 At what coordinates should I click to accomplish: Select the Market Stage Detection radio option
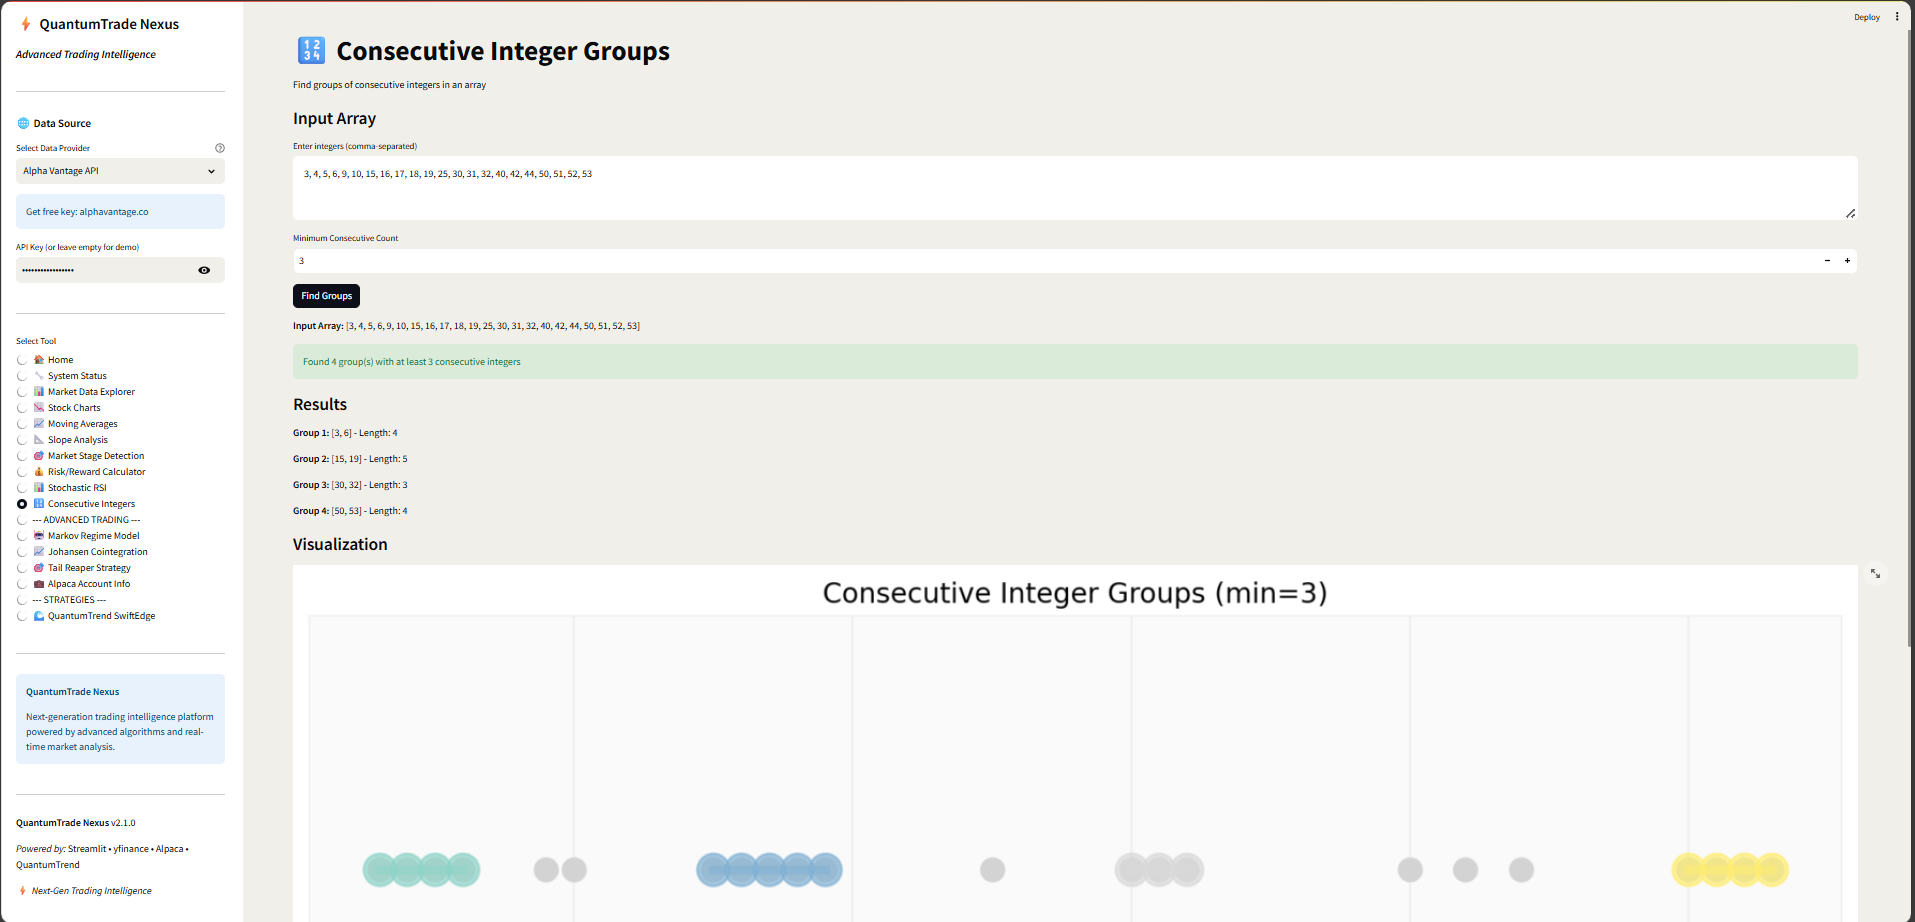(22, 456)
